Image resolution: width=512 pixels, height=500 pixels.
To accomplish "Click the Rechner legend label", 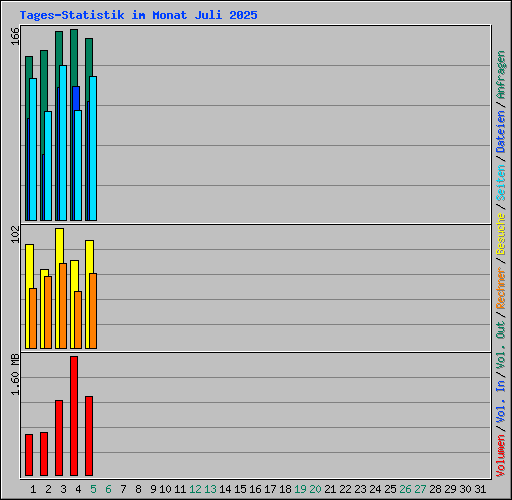I will click(501, 288).
